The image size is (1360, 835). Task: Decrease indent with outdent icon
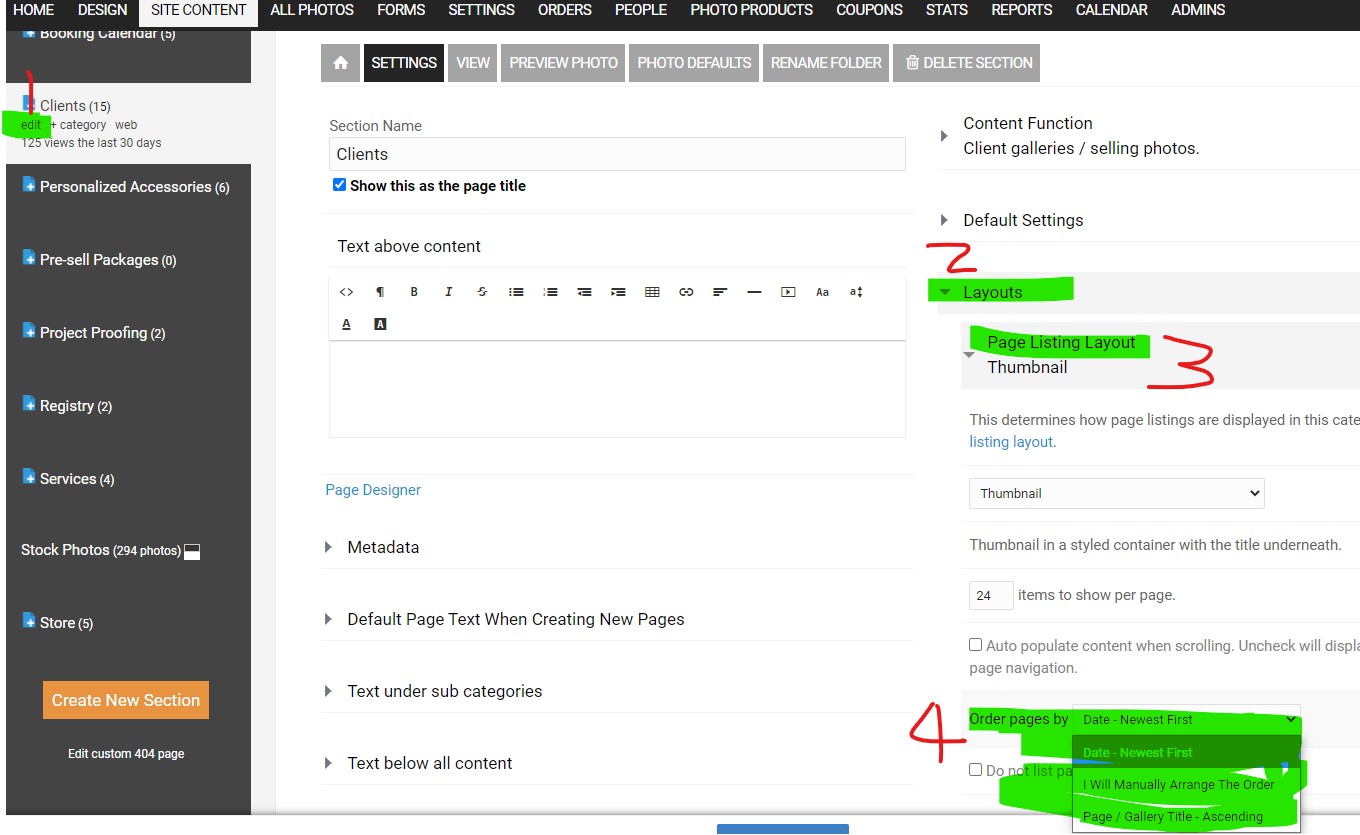coord(584,292)
